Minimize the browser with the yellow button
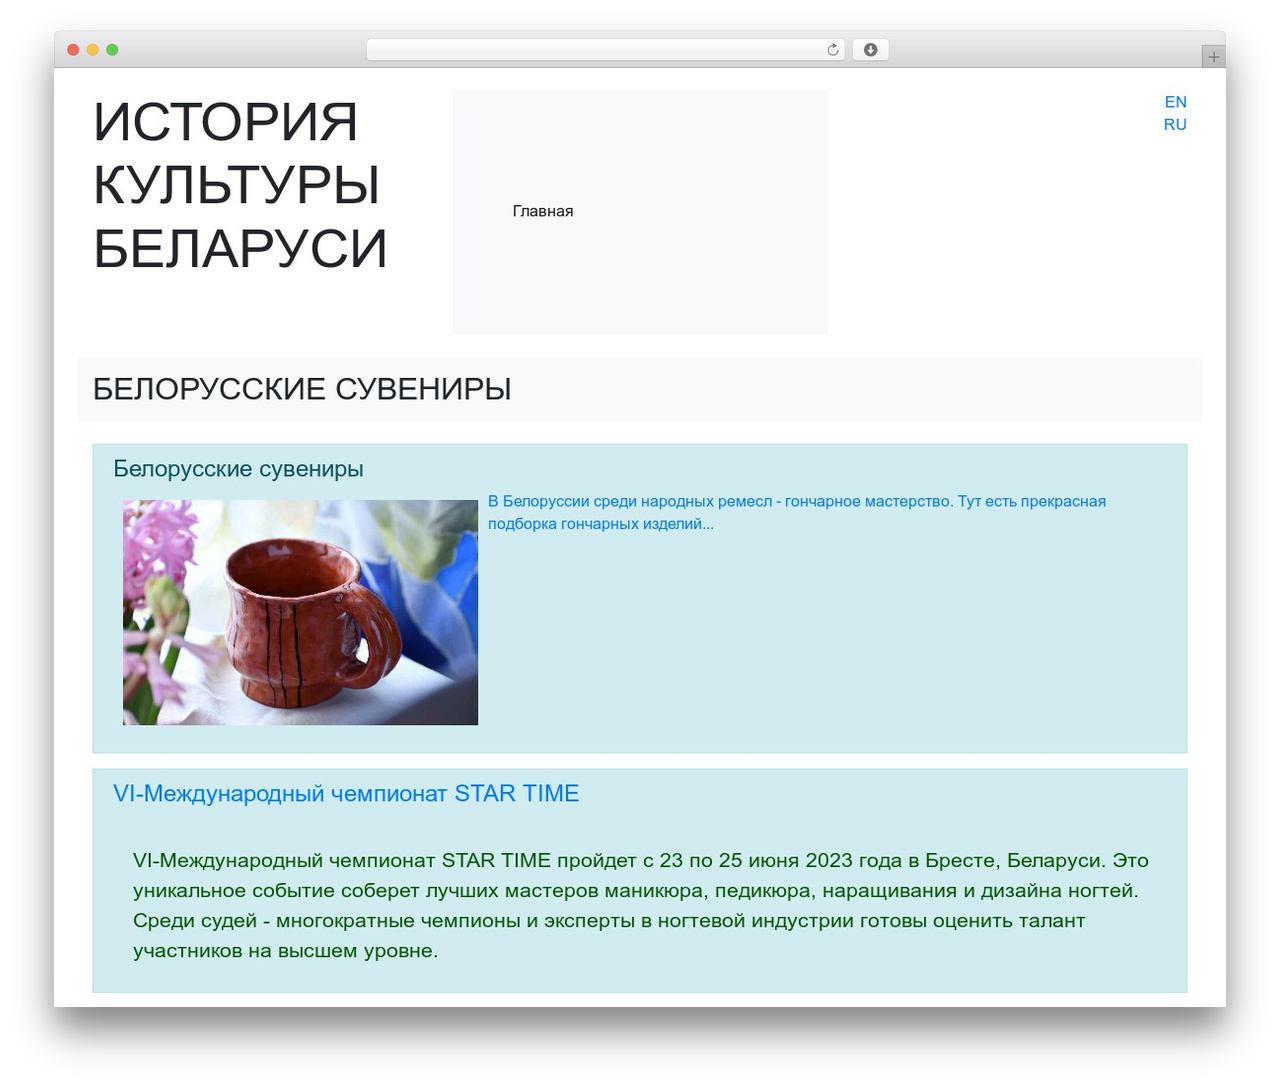Image resolution: width=1280 pixels, height=1084 pixels. tap(92, 50)
